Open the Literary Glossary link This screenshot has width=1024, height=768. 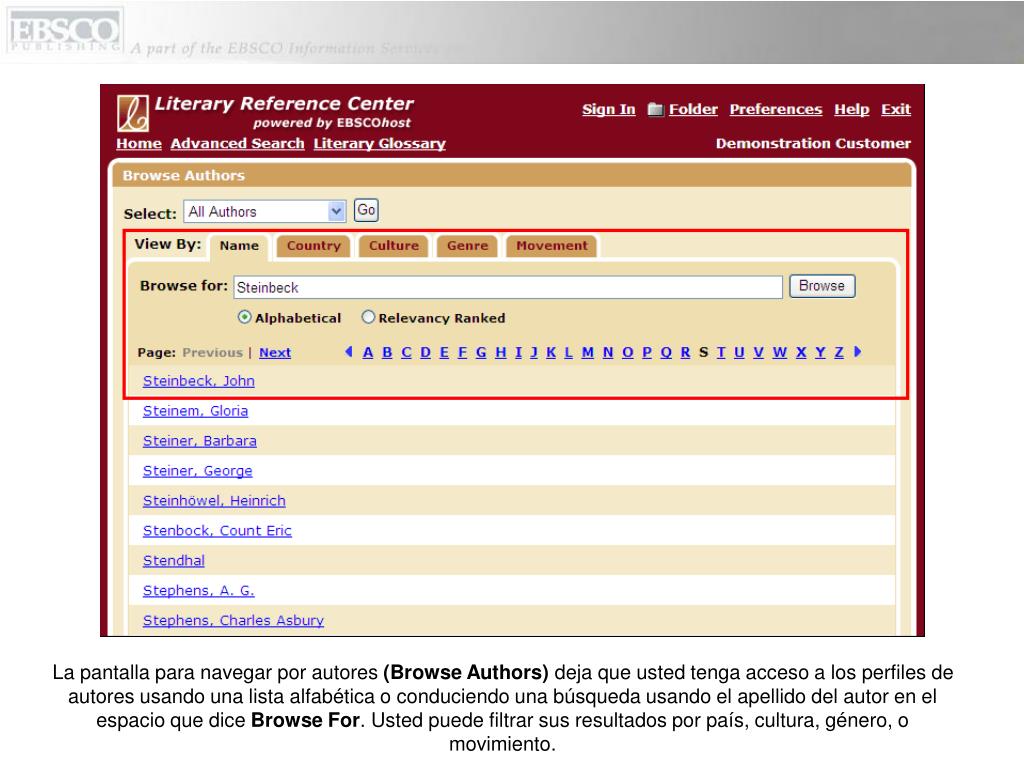(x=379, y=144)
